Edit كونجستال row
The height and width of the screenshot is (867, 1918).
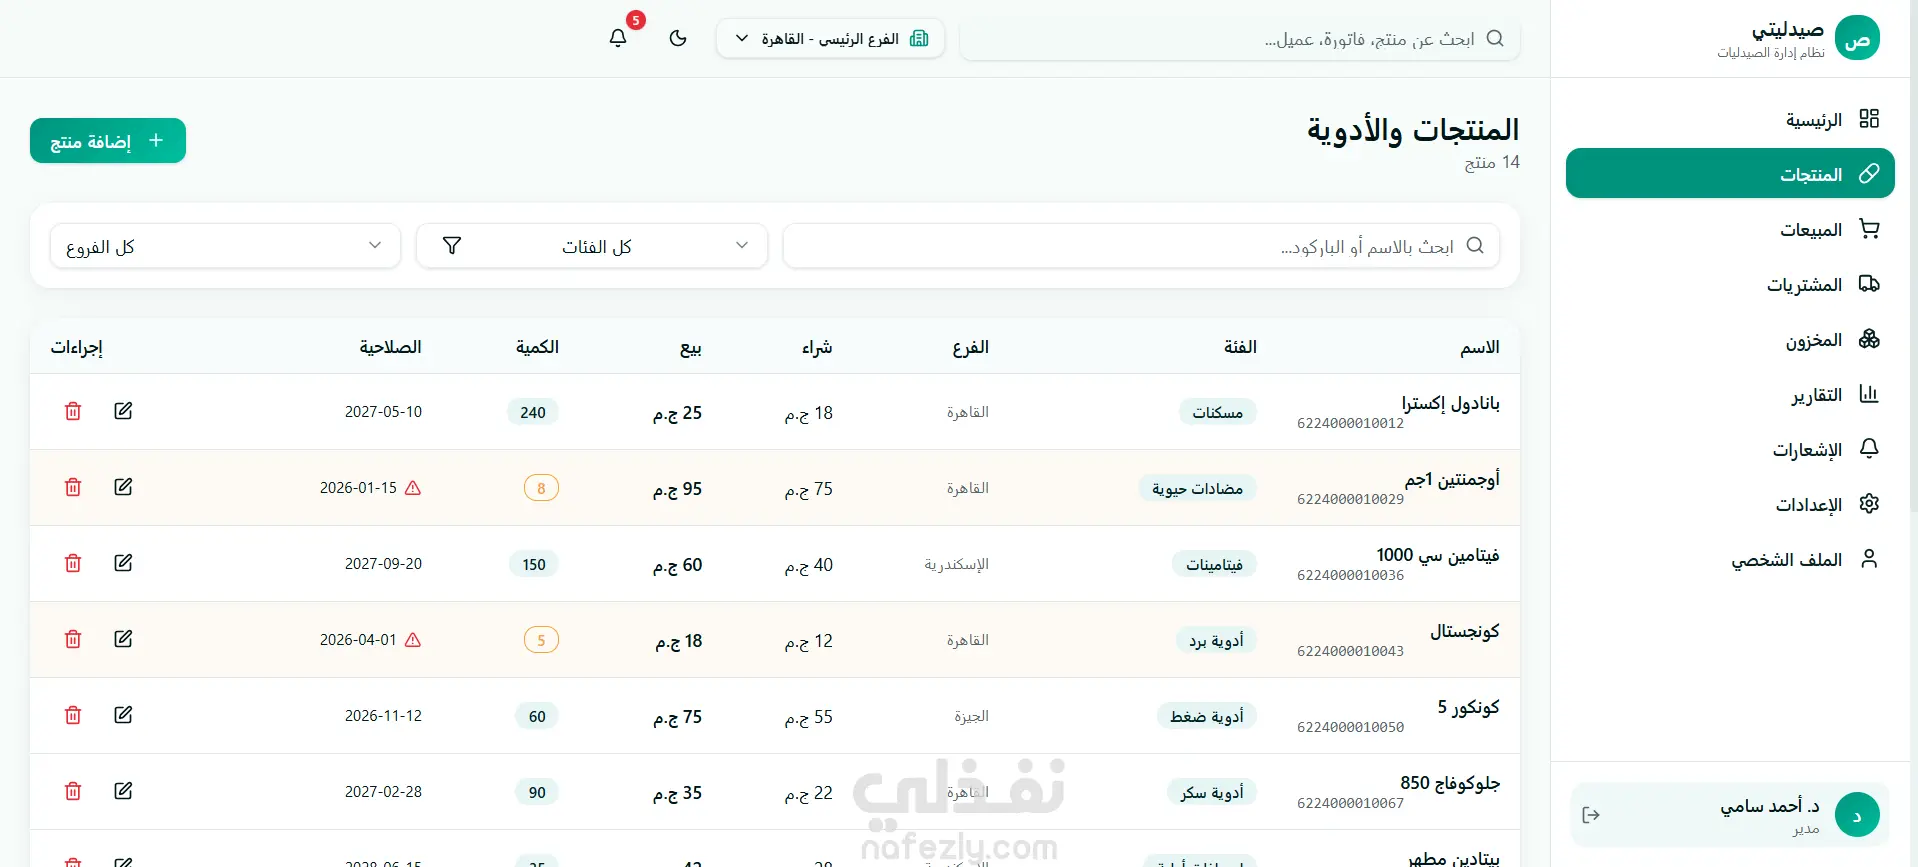pos(123,639)
